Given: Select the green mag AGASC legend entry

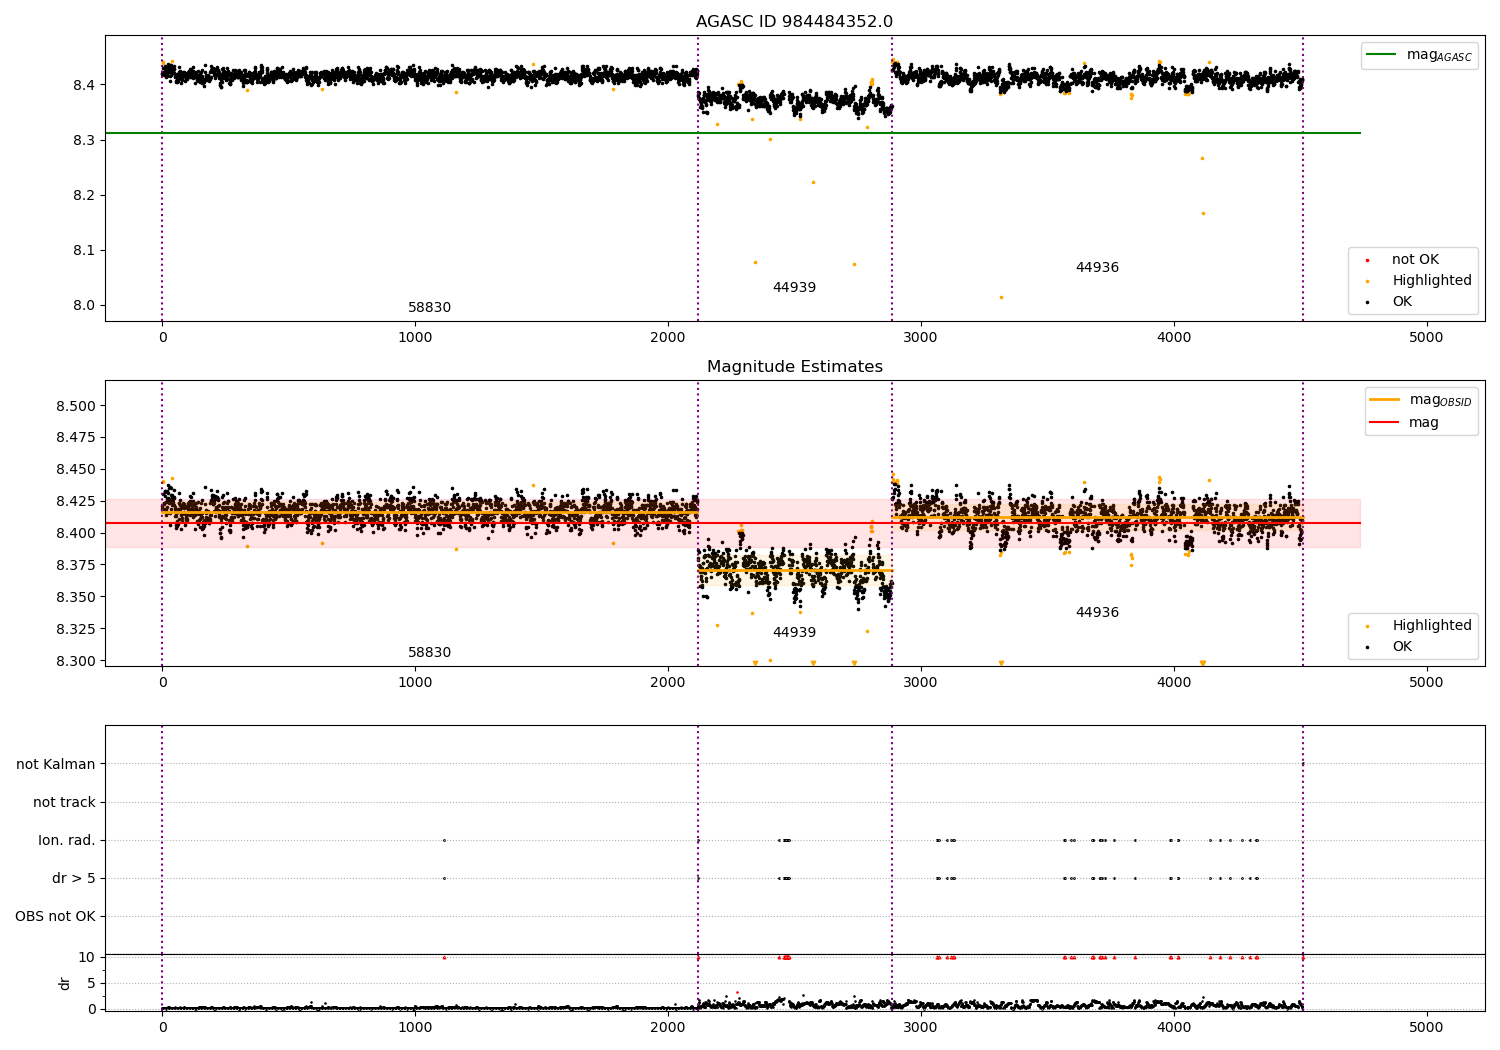Looking at the screenshot, I should click(x=1419, y=55).
